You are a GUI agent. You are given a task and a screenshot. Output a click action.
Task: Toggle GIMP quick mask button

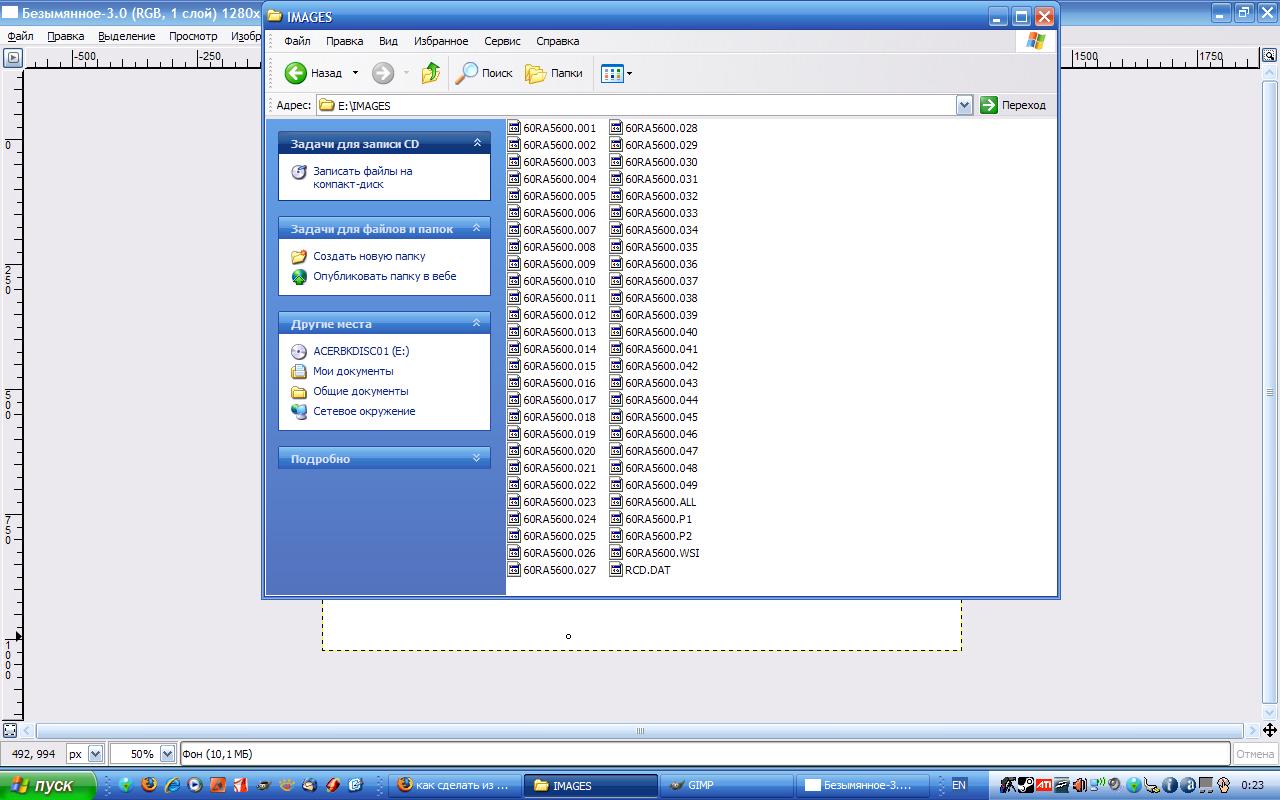(10, 731)
